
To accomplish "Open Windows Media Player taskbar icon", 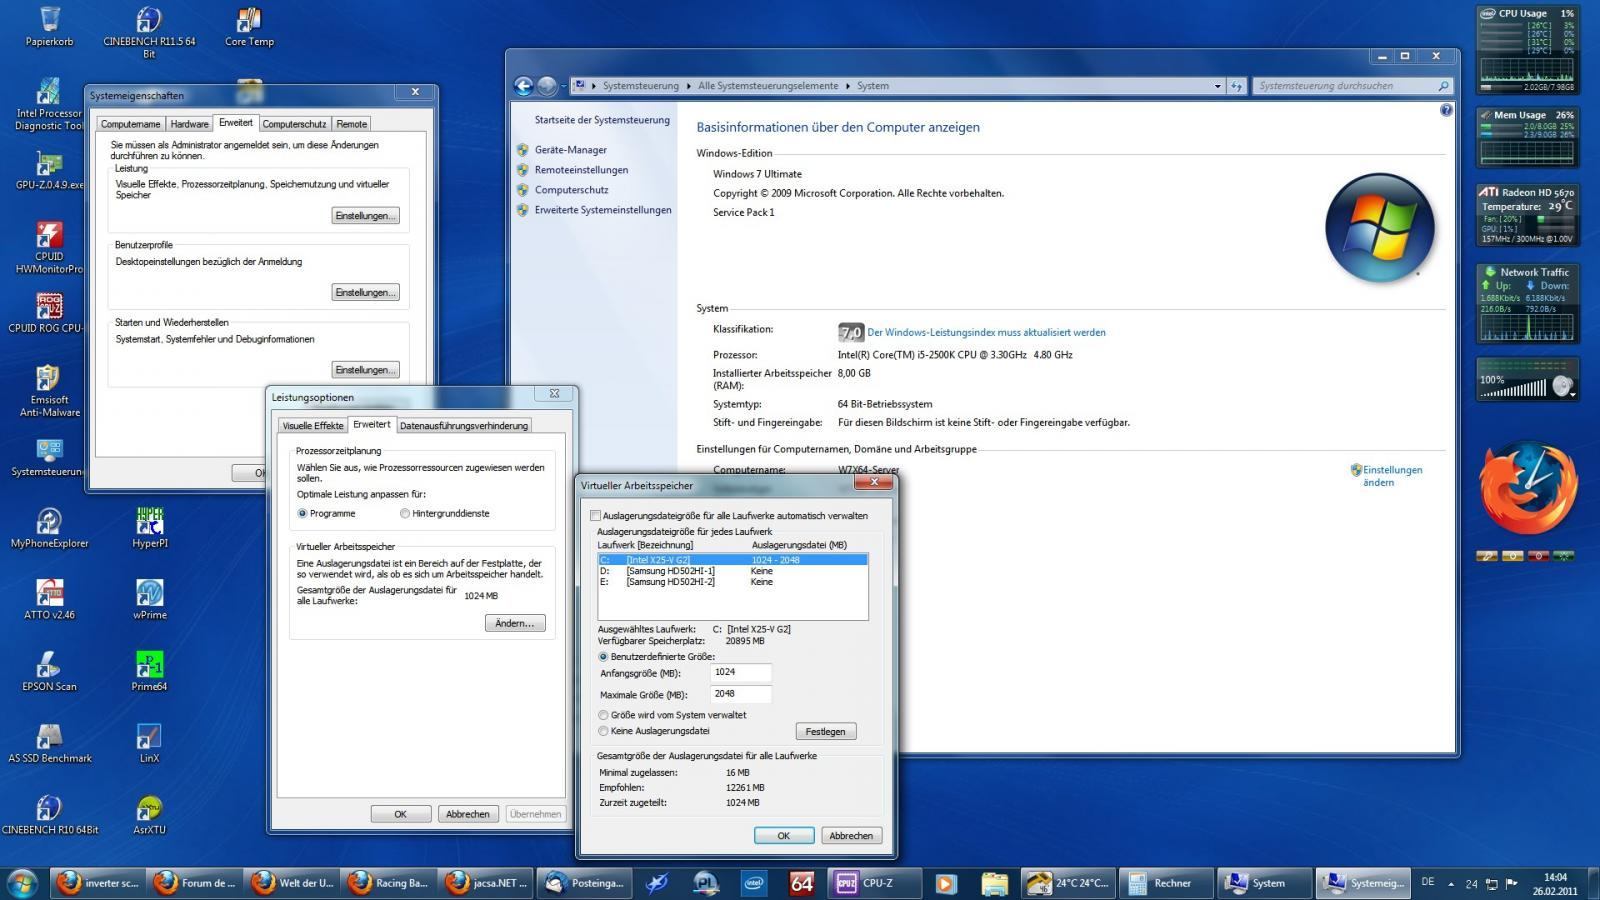I will click(945, 883).
